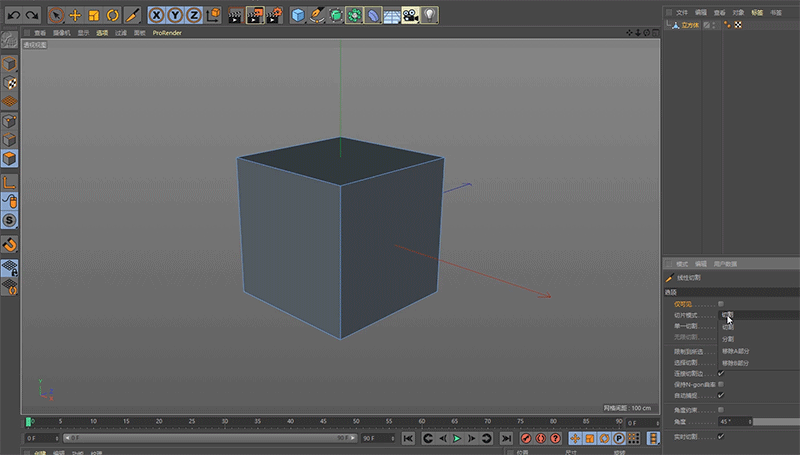This screenshot has height=455, width=800.
Task: Select the knife cut tool icon
Action: 132,15
